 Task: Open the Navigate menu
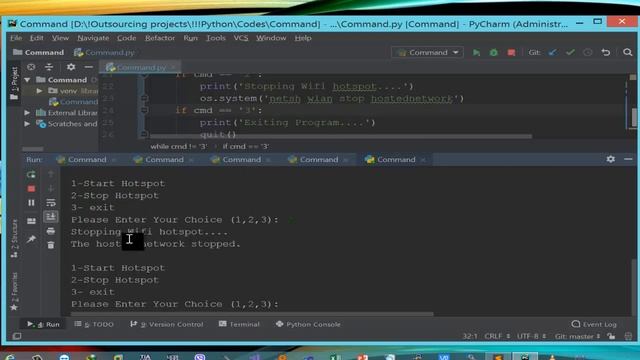coord(93,38)
